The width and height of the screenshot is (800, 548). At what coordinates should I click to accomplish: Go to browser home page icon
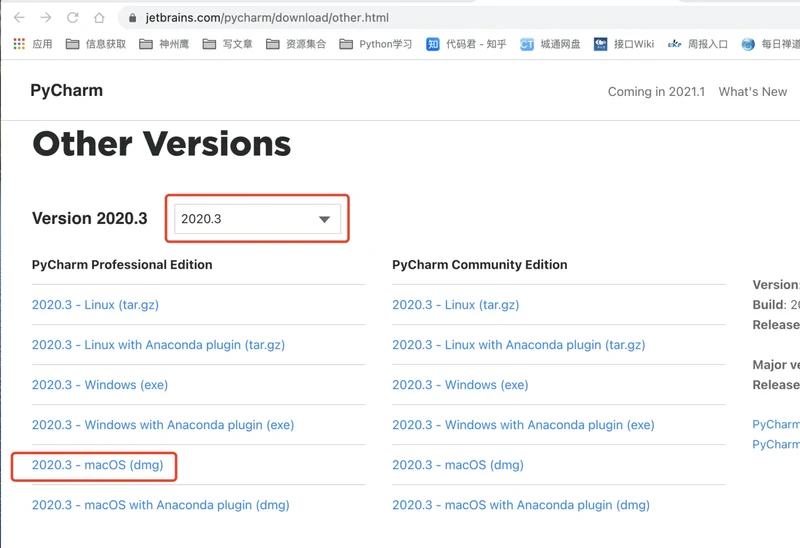click(99, 18)
